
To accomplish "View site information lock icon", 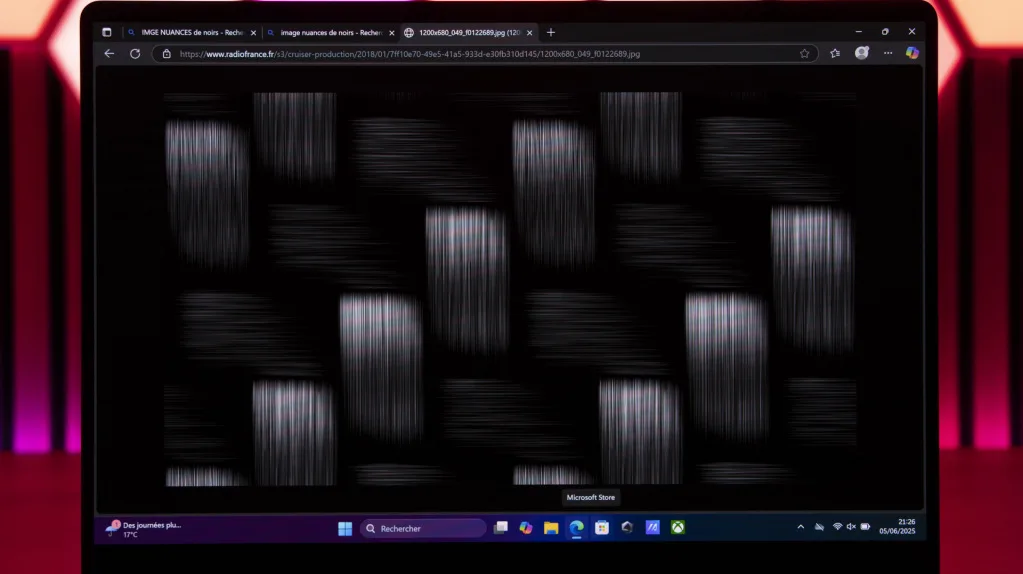I will pyautogui.click(x=167, y=54).
